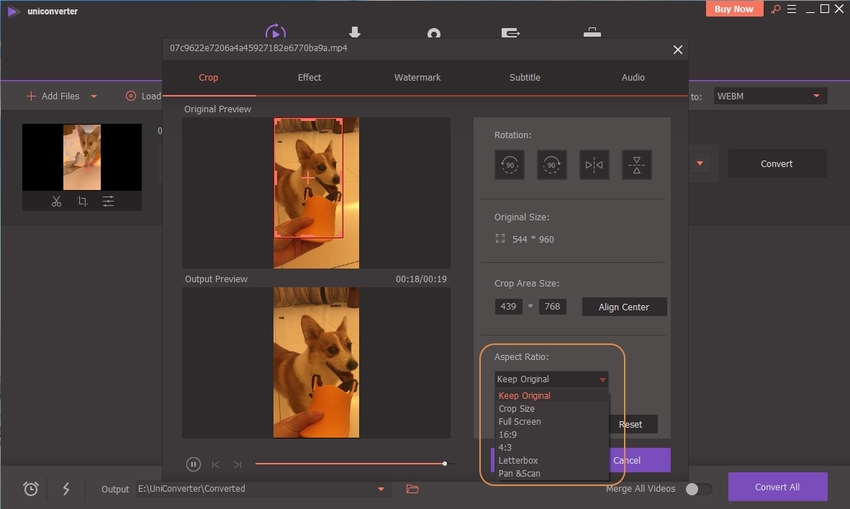Screen dimensions: 850x509
Task: Flip the video horizontally
Action: coord(594,165)
